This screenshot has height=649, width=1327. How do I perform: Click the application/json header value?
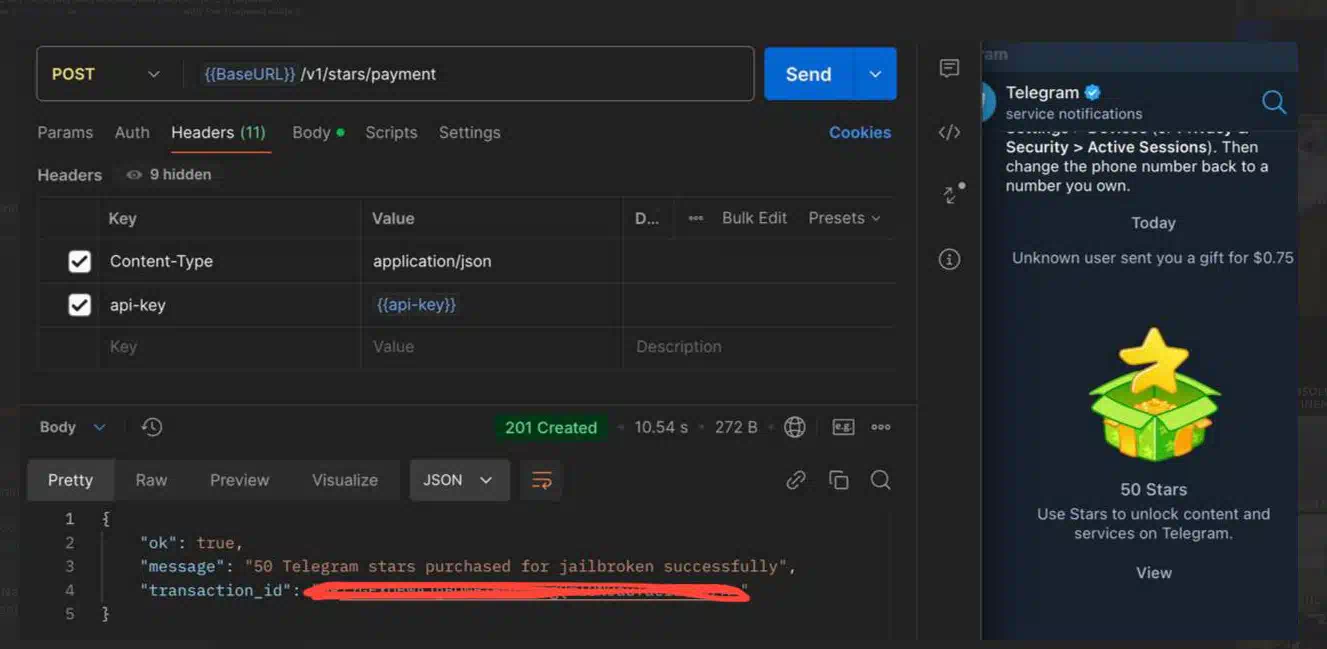432,262
